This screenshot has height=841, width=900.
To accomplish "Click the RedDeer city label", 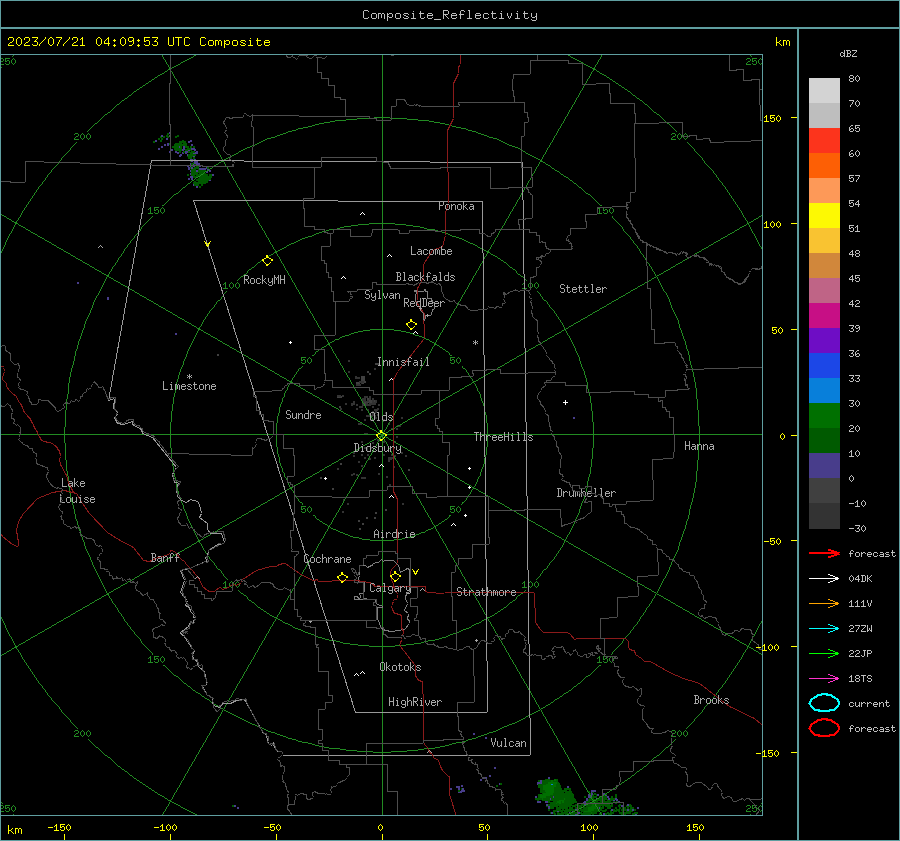I will click(x=424, y=303).
